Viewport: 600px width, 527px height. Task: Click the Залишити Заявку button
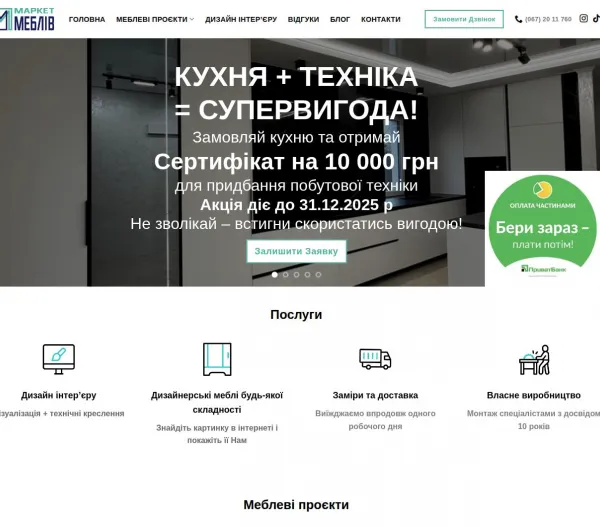point(296,251)
